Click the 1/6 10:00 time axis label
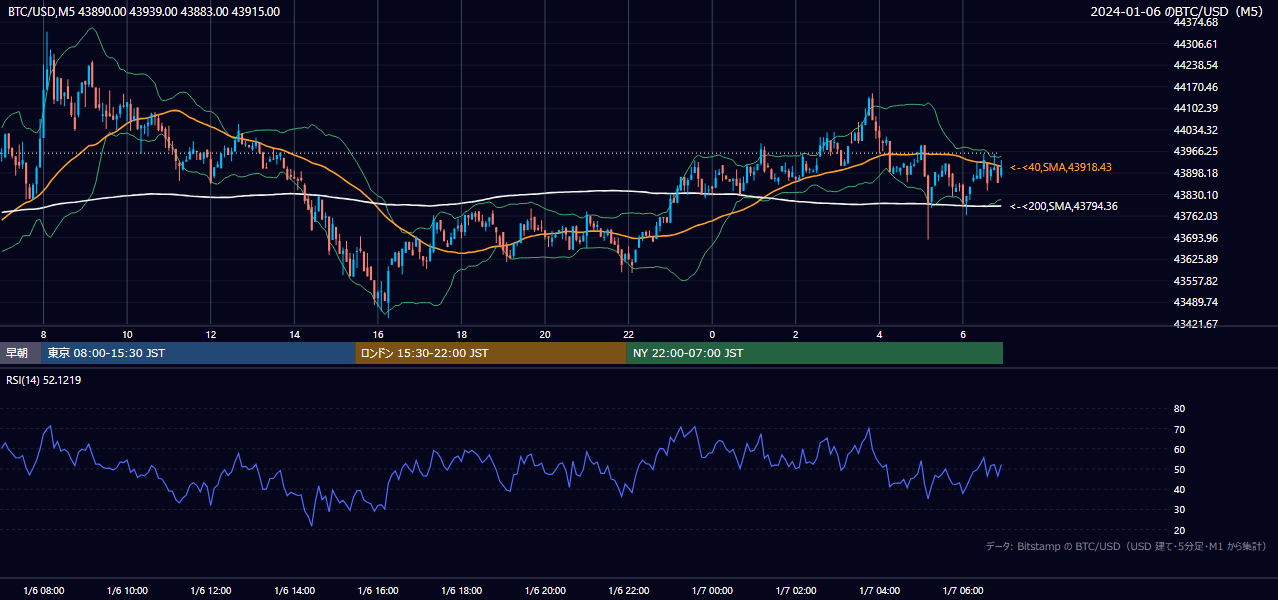1278x600 pixels. point(127,591)
